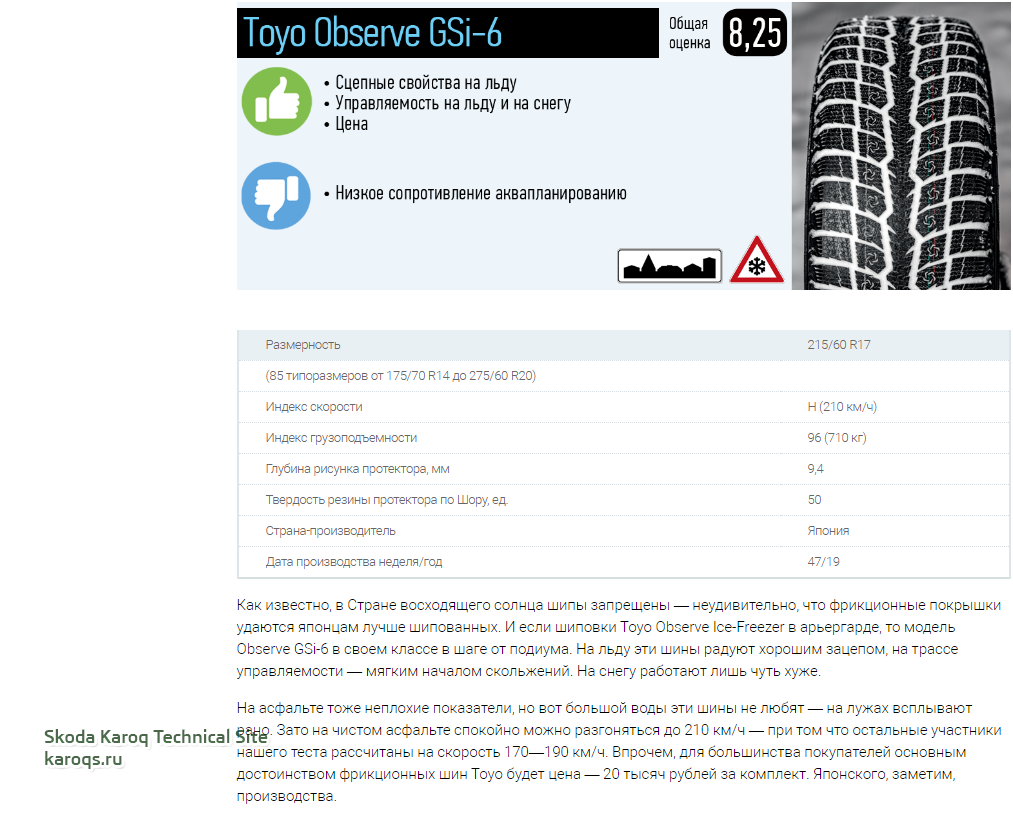Screen dimensions: 1013x815
Task: Click the paragraph beginning "На асфальте тоже"
Action: pos(619,752)
